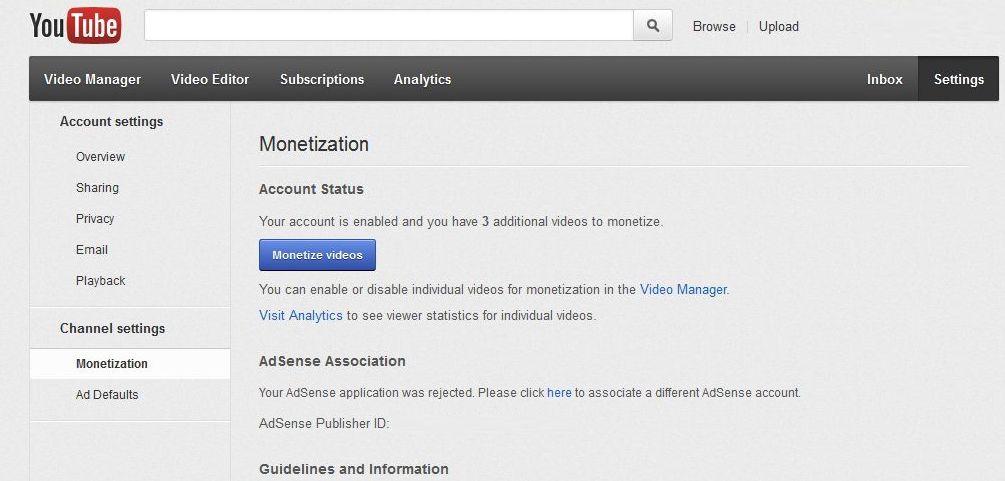Open the Upload link
This screenshot has width=1005, height=481.
click(x=779, y=26)
